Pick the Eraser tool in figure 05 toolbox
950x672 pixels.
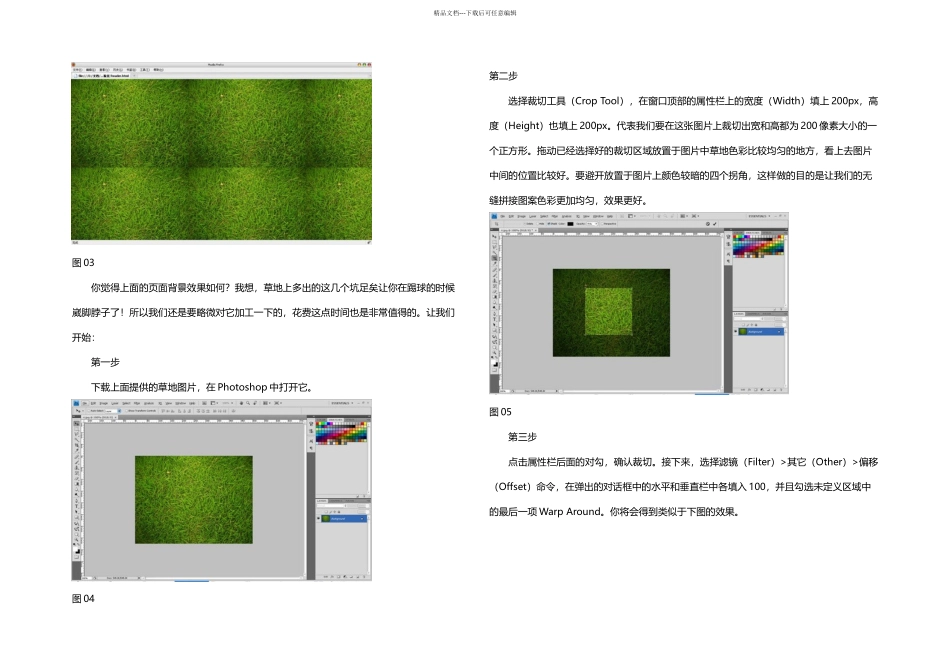click(494, 291)
